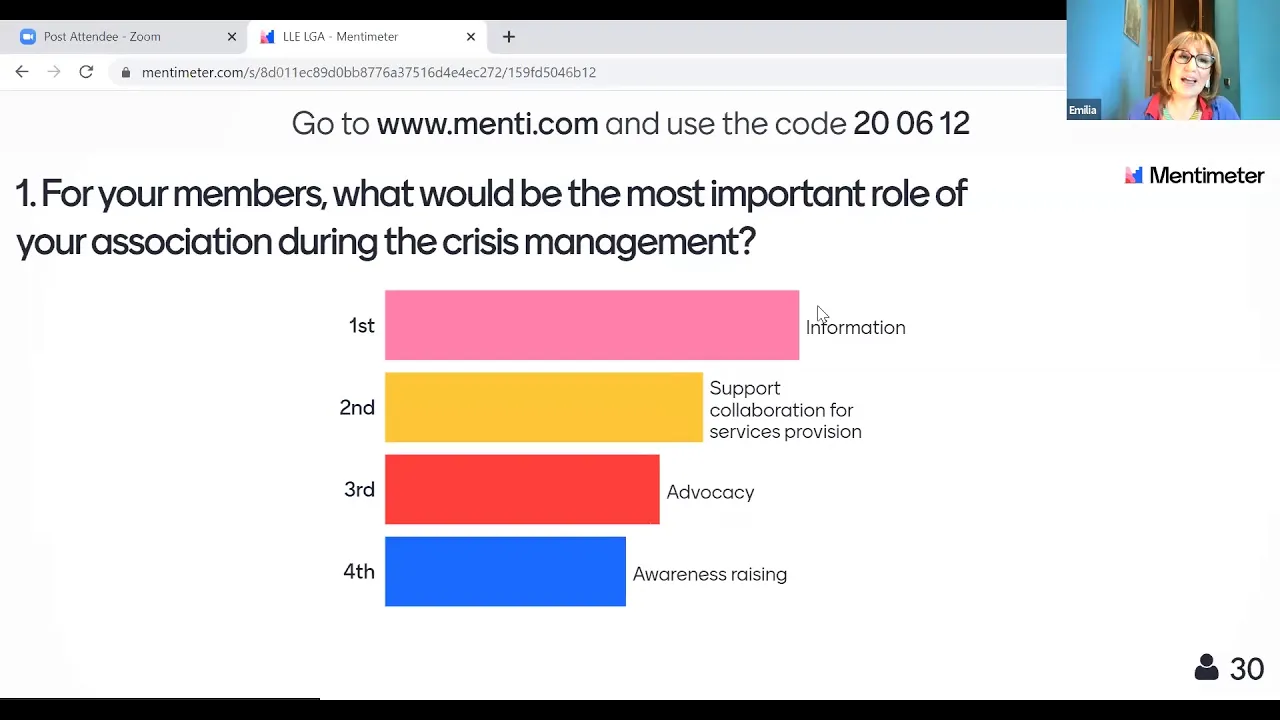Click the Awareness raising label
The height and width of the screenshot is (720, 1280).
[x=710, y=574]
